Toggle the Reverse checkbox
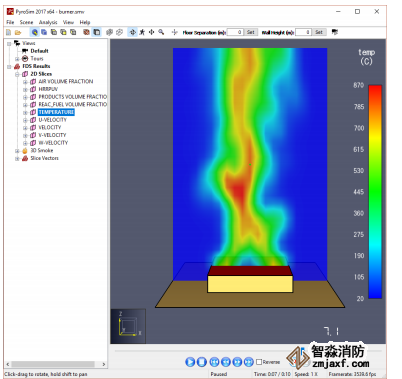This screenshot has height=379, width=402. tap(259, 362)
